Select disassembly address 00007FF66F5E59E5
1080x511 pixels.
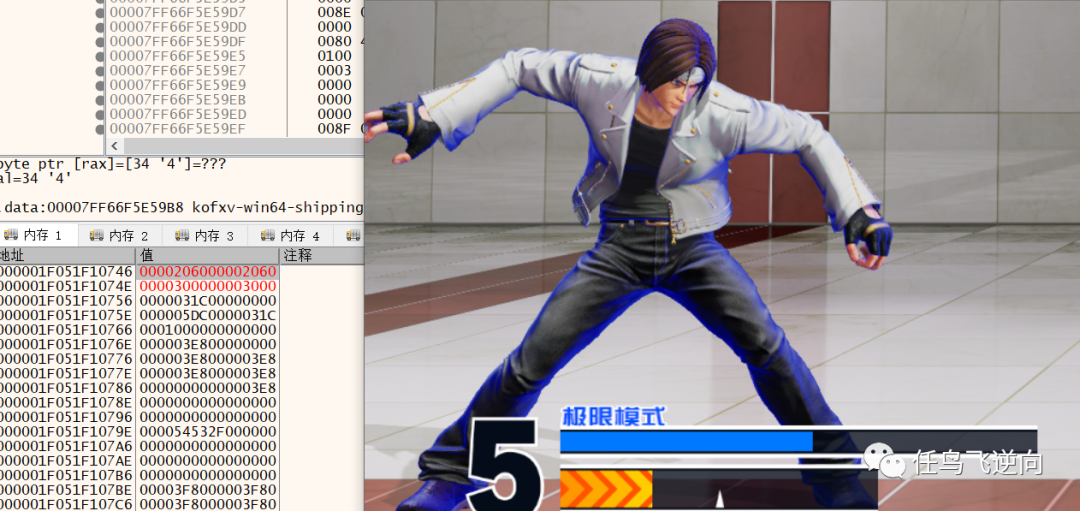click(x=178, y=56)
